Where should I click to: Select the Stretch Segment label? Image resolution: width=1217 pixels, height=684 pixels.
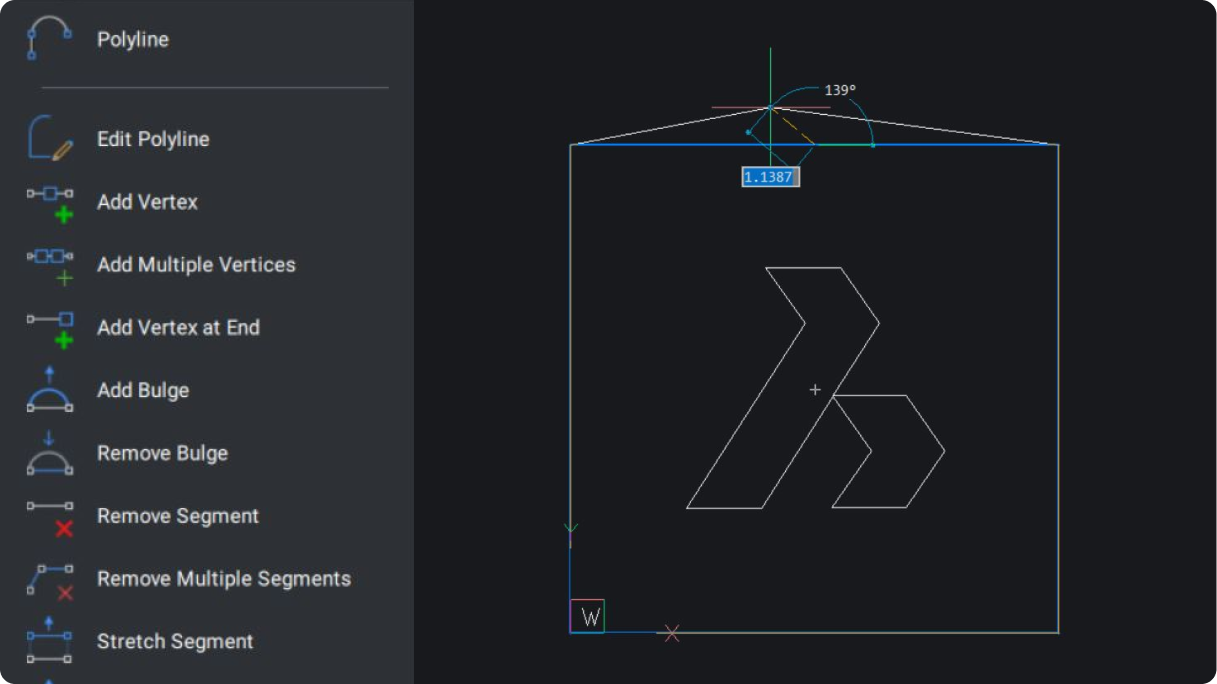click(175, 642)
